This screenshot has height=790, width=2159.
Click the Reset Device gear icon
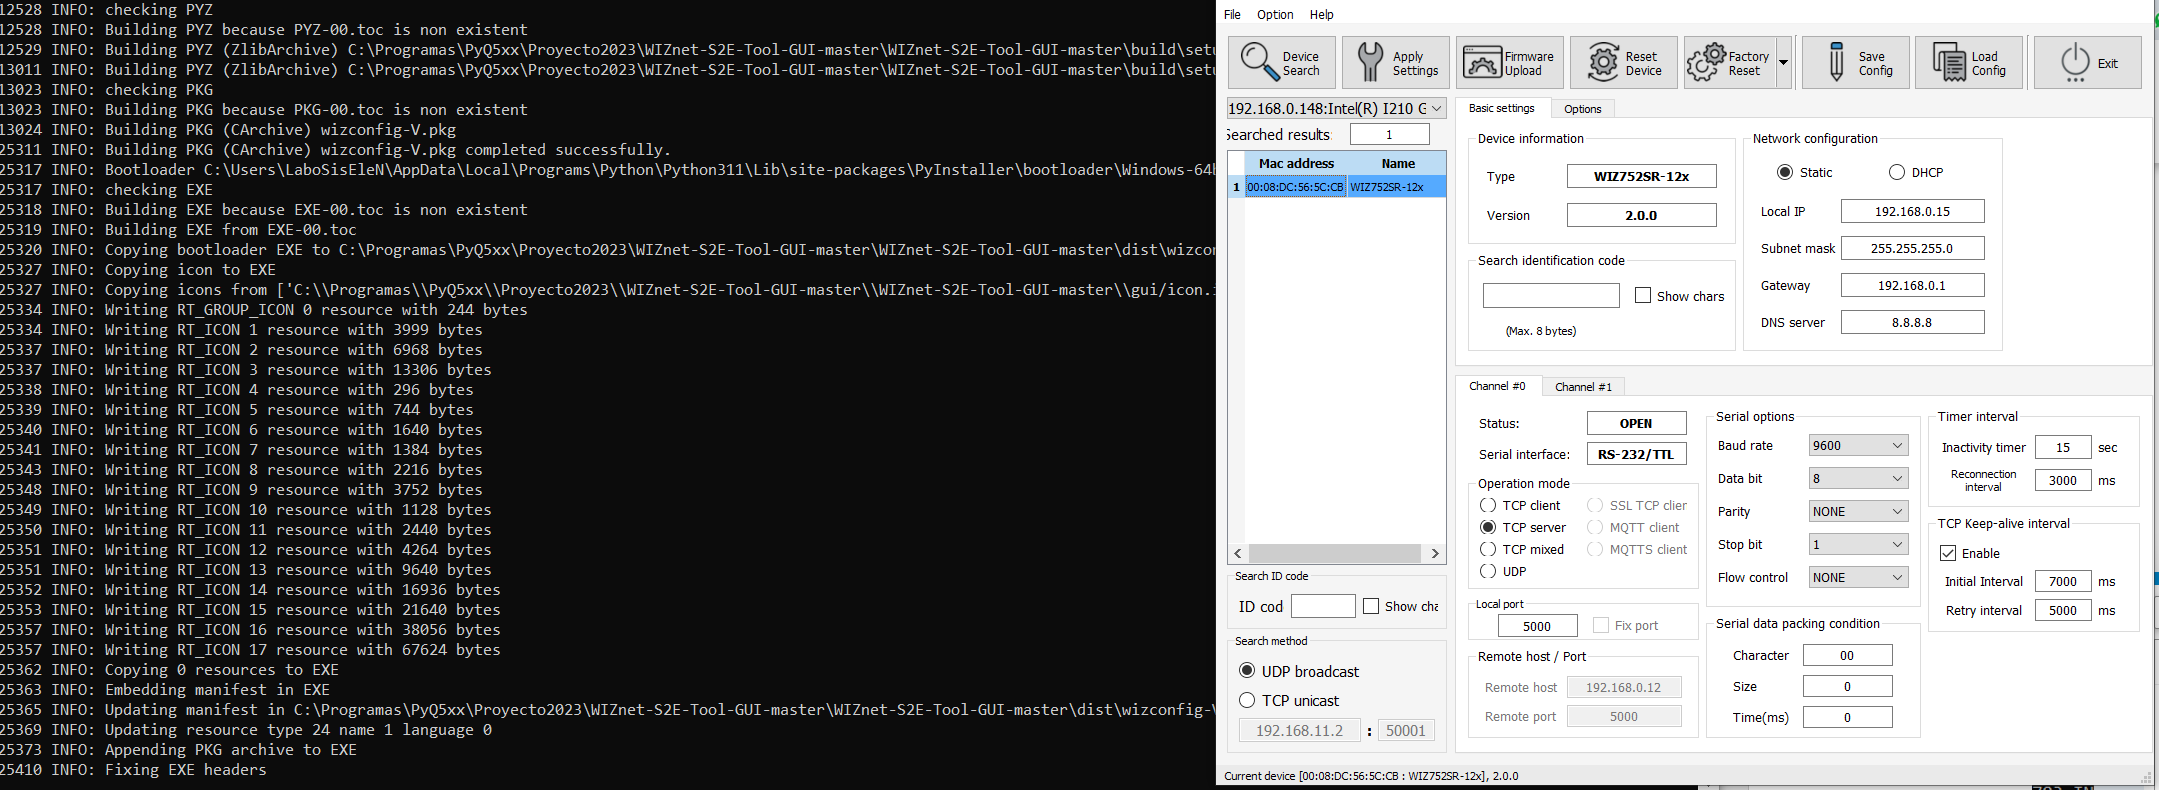point(1603,62)
